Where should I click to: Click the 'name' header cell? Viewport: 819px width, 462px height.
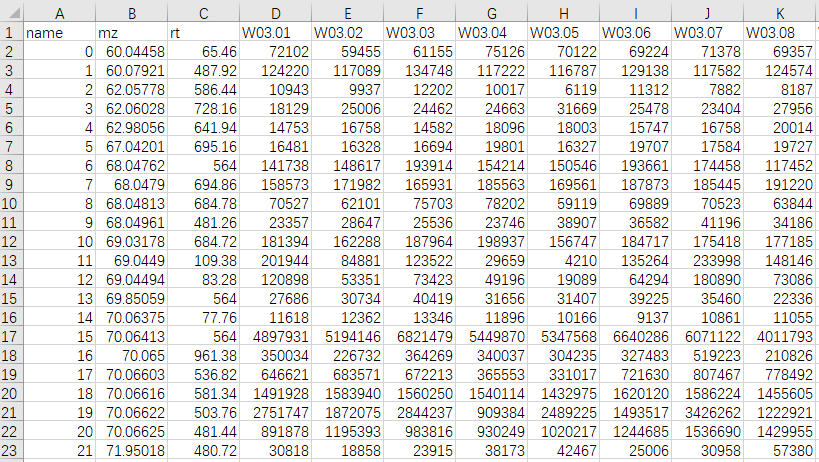pos(60,32)
